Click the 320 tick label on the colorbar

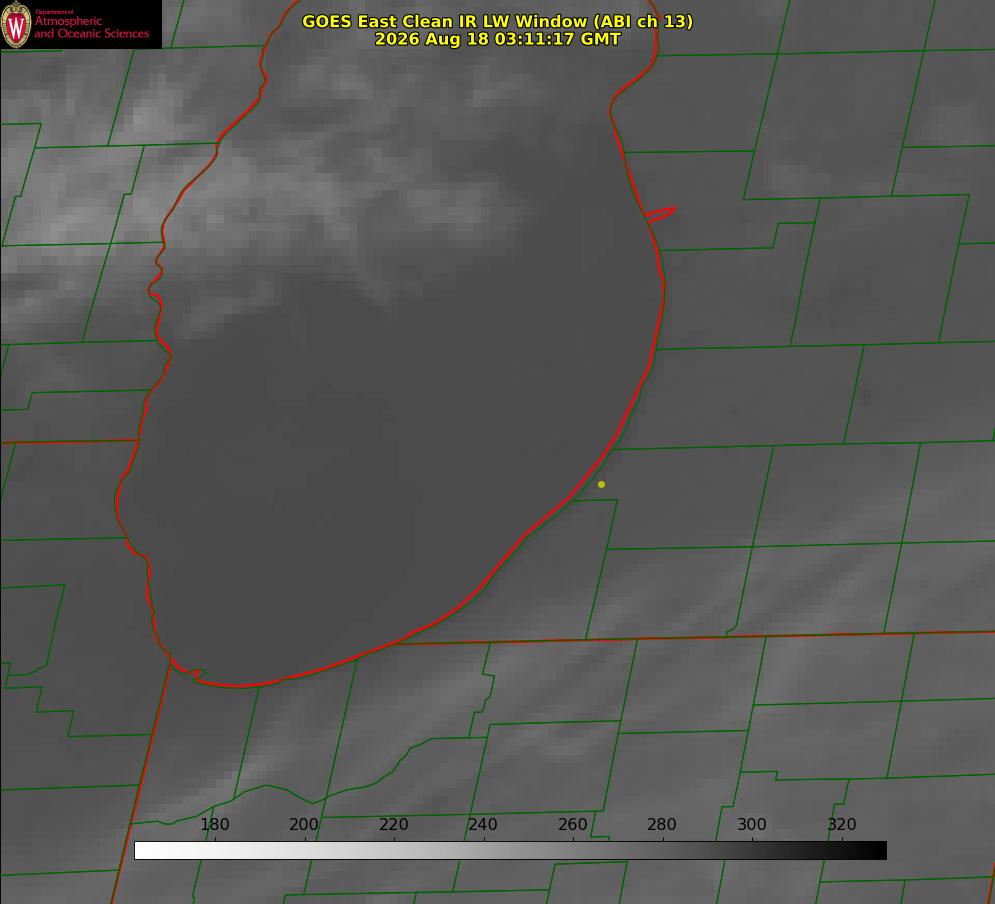(x=842, y=824)
